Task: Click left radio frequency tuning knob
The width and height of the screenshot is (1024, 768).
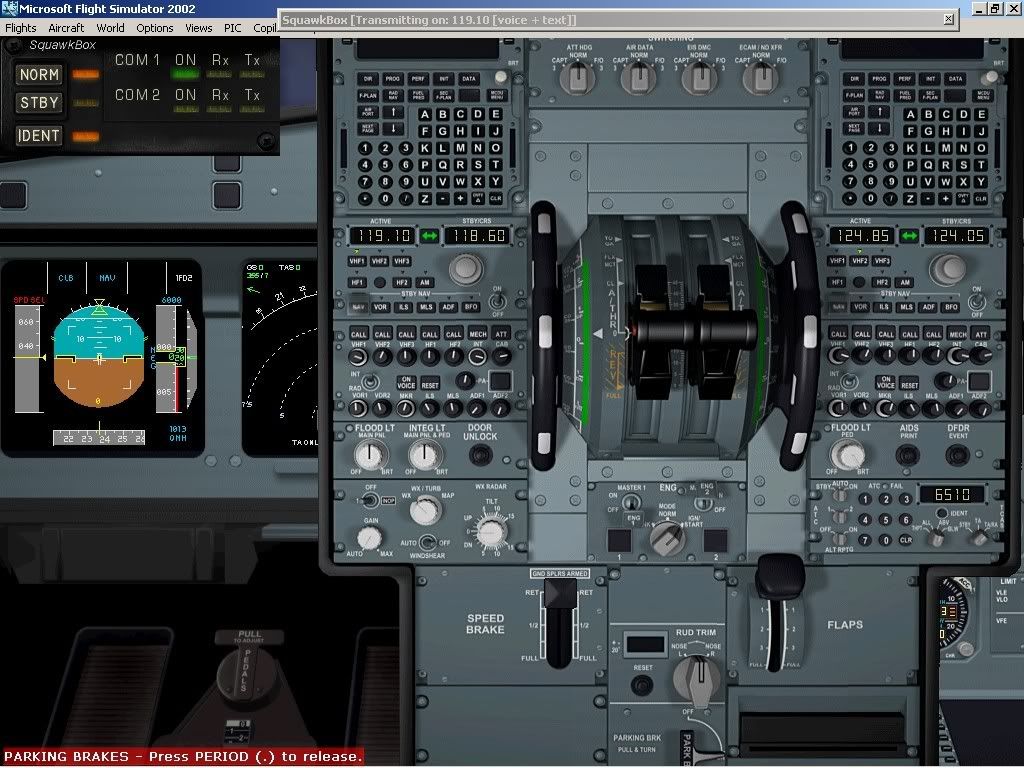Action: click(x=466, y=268)
